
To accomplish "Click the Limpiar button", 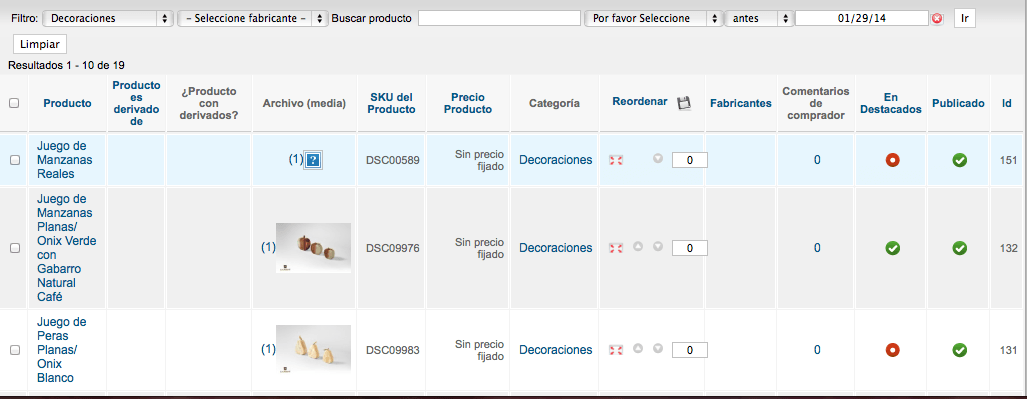I will (x=40, y=45).
